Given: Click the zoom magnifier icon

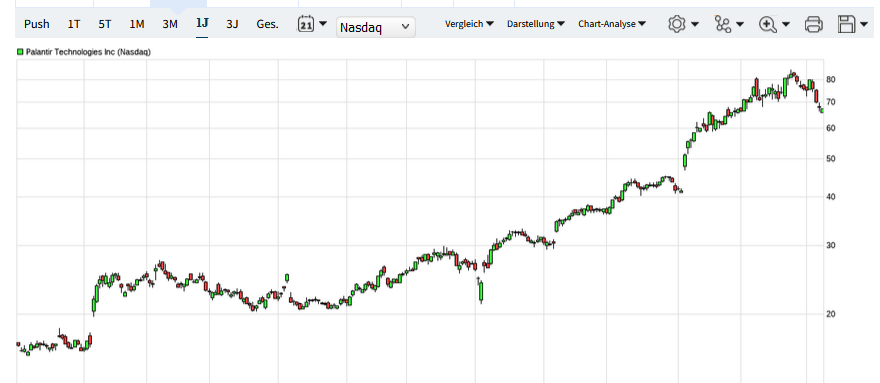Looking at the screenshot, I should point(767,24).
